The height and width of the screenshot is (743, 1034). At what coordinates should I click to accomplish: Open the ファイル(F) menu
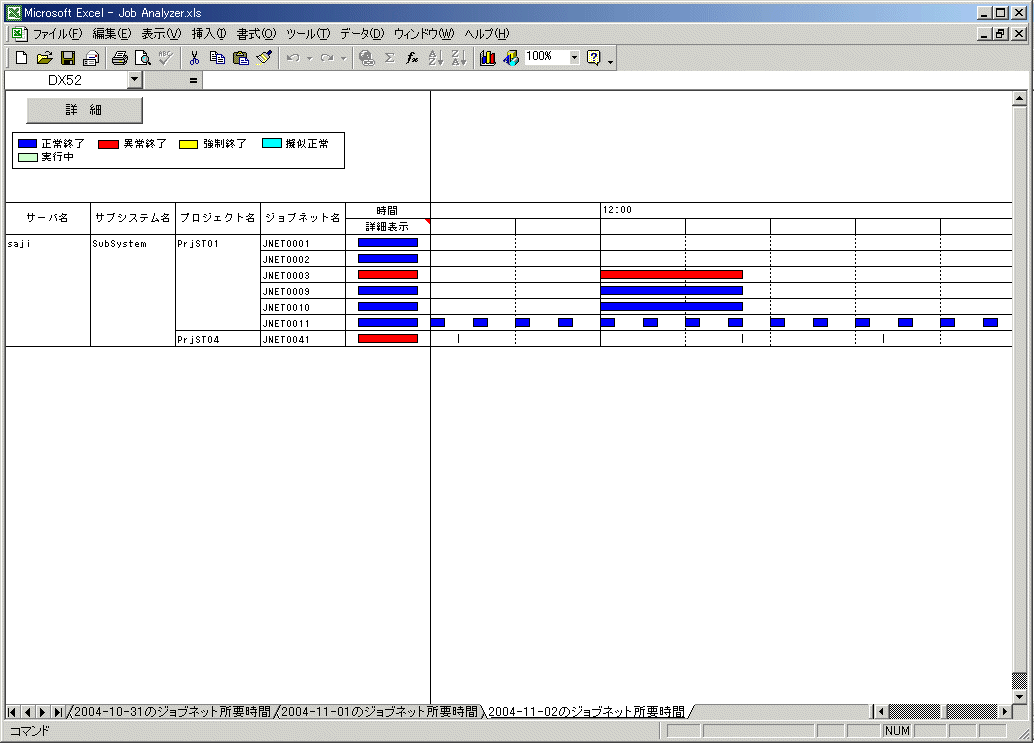click(58, 34)
